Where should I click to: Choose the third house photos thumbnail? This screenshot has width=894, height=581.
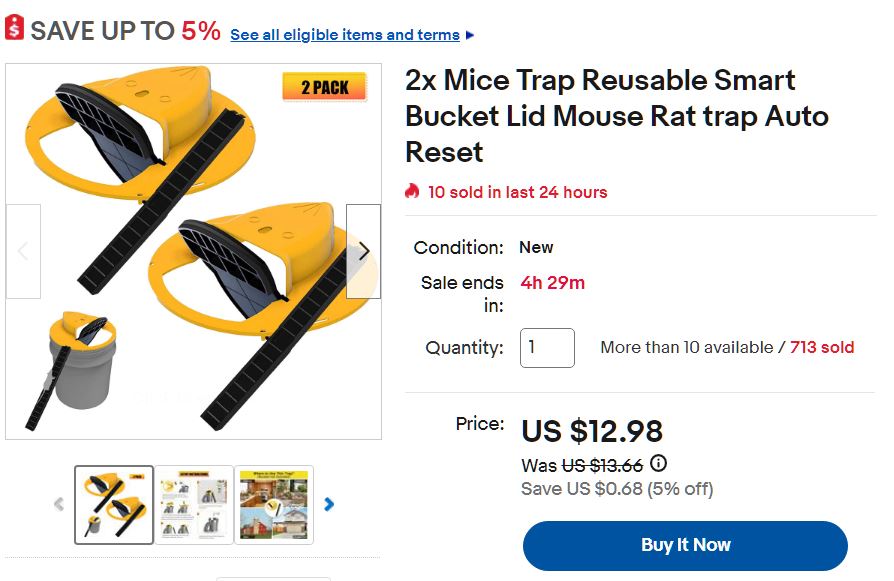(274, 504)
